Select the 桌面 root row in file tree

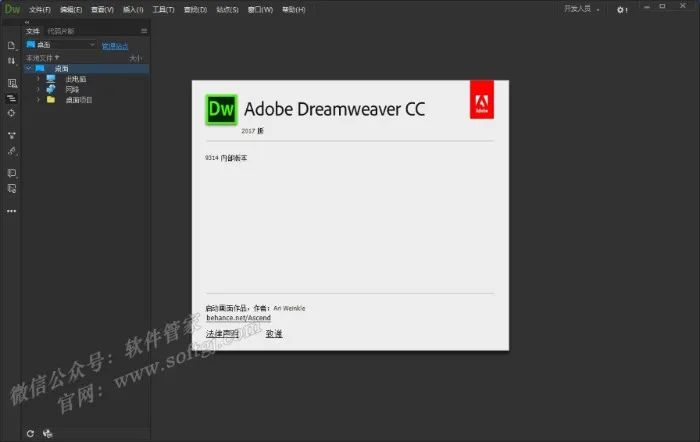coord(87,68)
